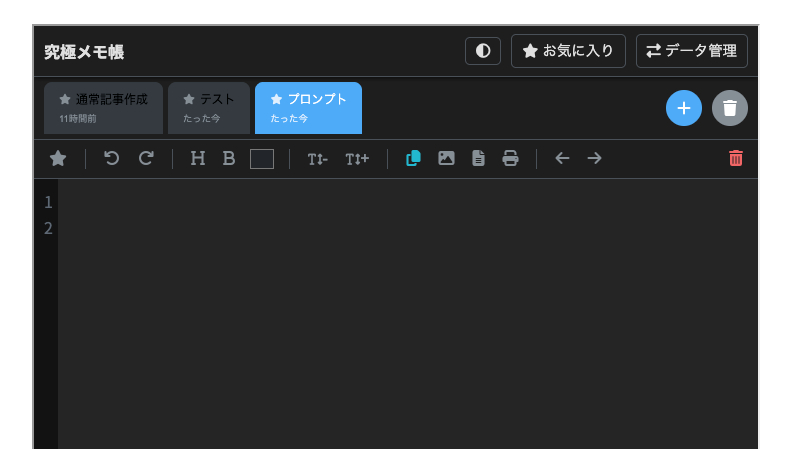Redo the last undone edit
Viewport: 794px width, 449px height.
146,158
